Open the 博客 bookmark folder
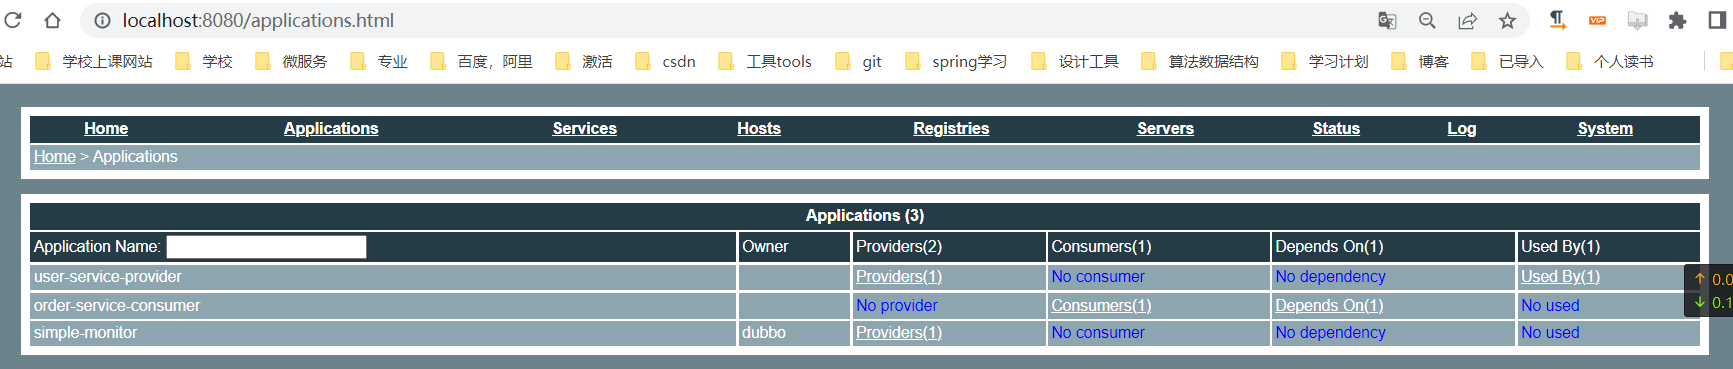 1420,61
